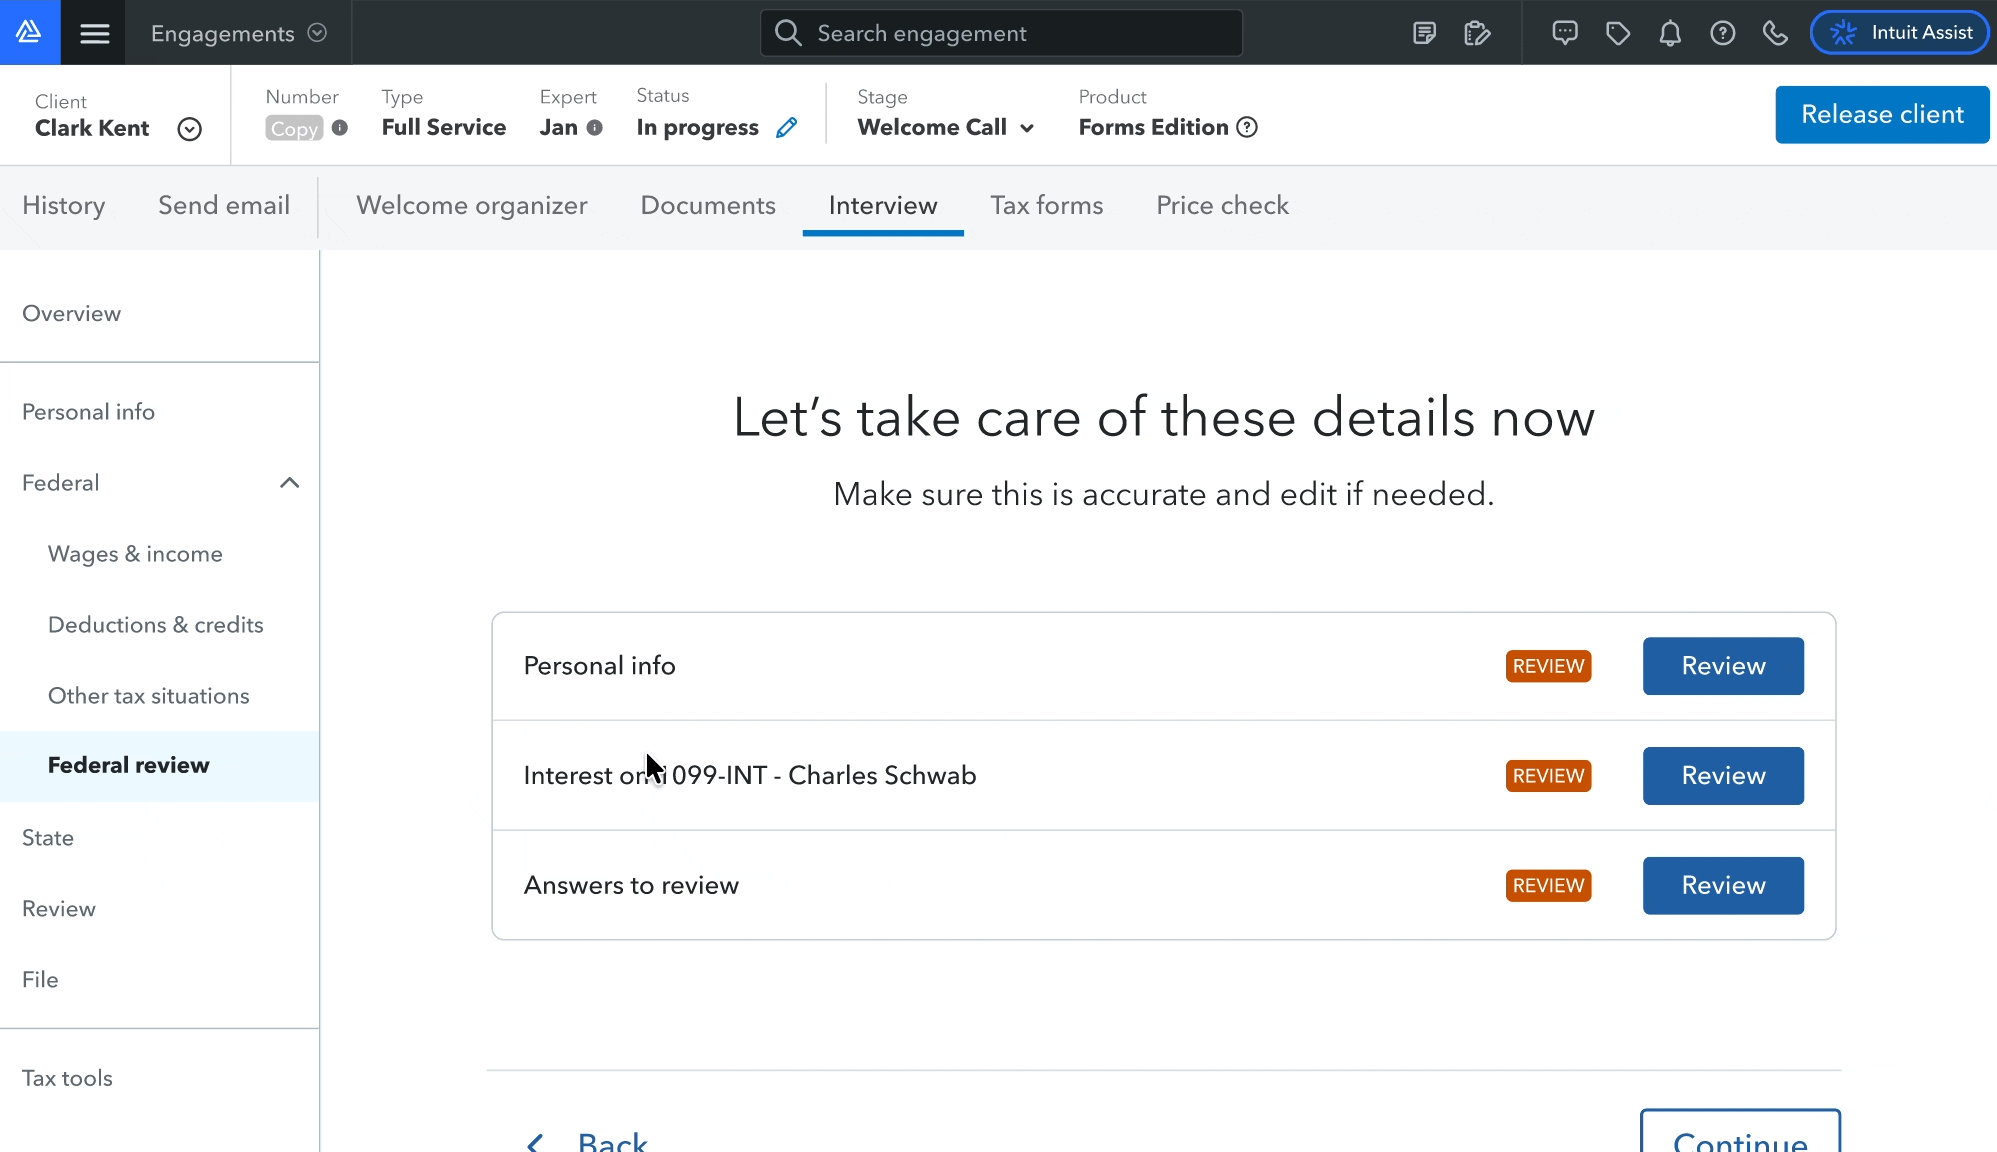Open the Send email tab
The height and width of the screenshot is (1152, 1997).
pos(224,205)
